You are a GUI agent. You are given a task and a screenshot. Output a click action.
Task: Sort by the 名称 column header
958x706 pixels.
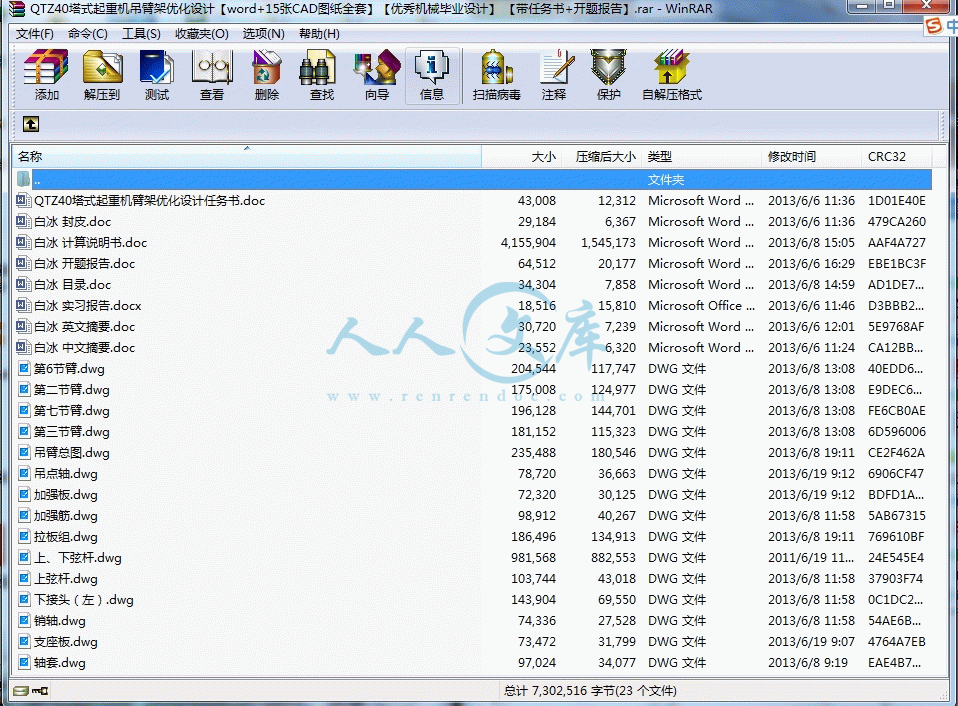[x=247, y=156]
